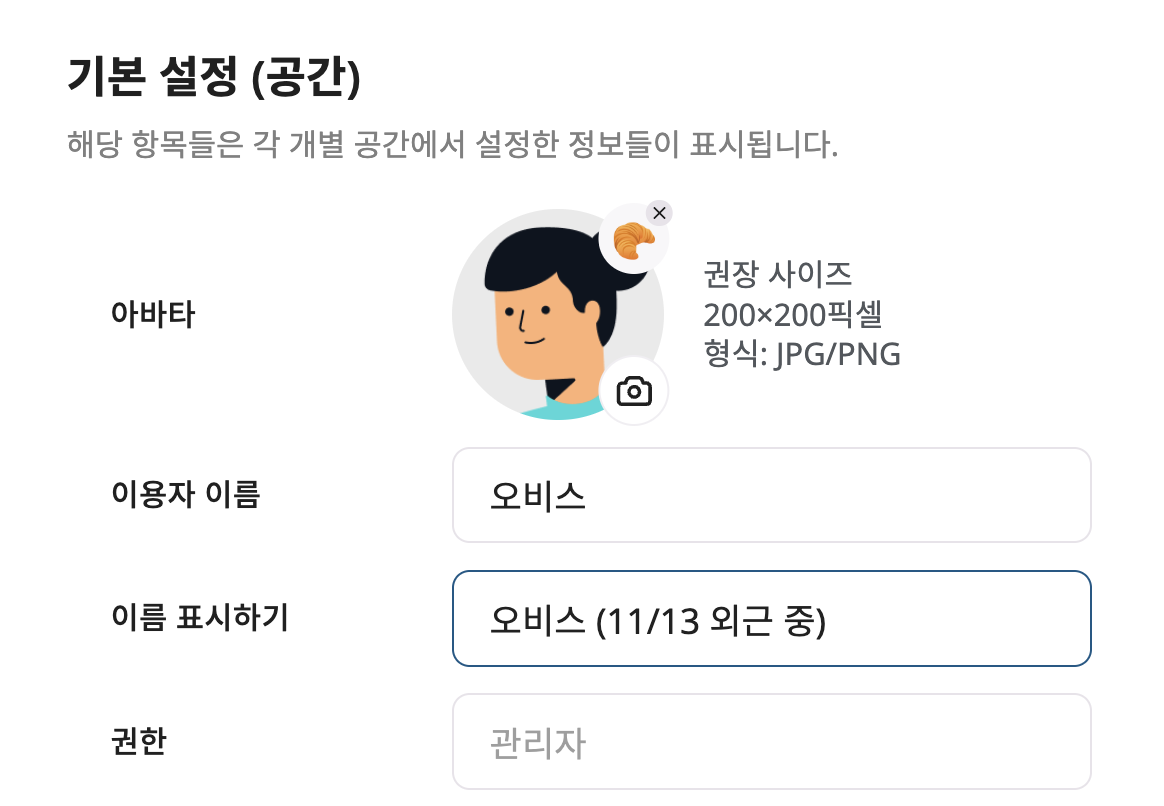Screen dimensions: 1164x806
Task: Select the 이용자 이름 field showing 오비스
Action: [770, 494]
